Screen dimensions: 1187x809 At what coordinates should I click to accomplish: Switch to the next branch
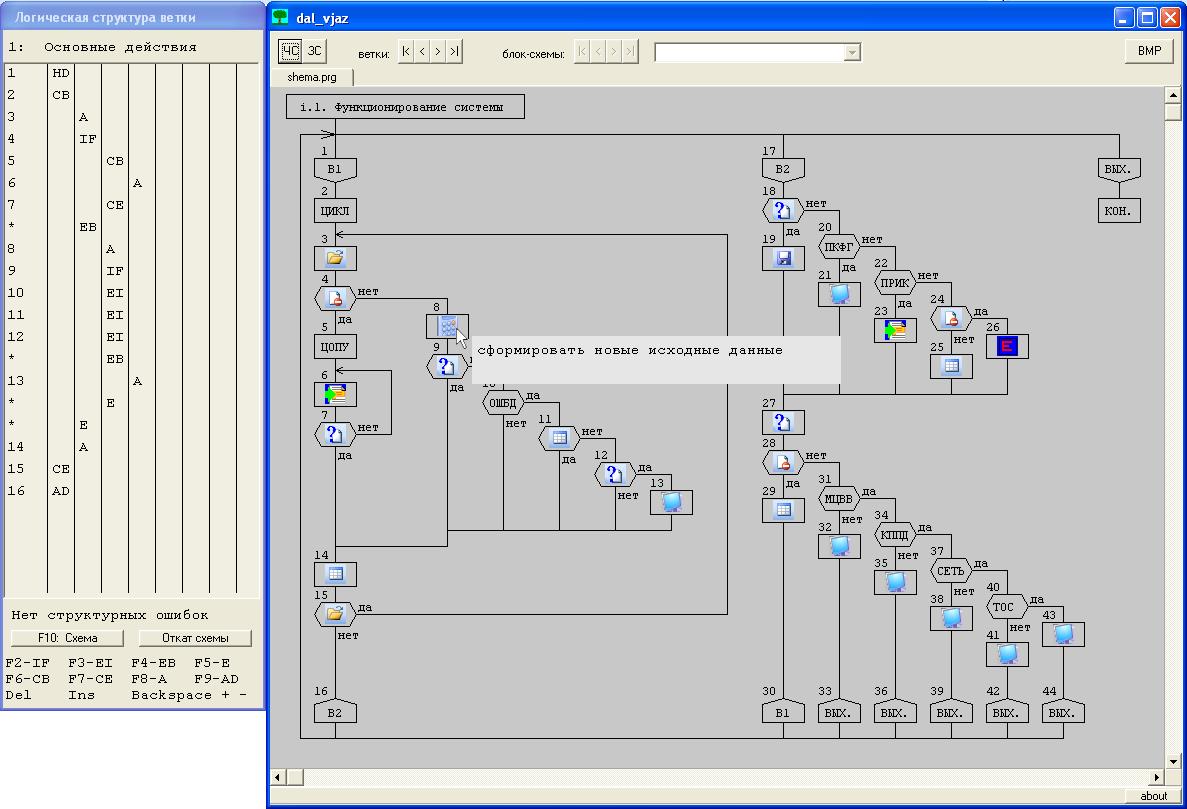(x=438, y=51)
